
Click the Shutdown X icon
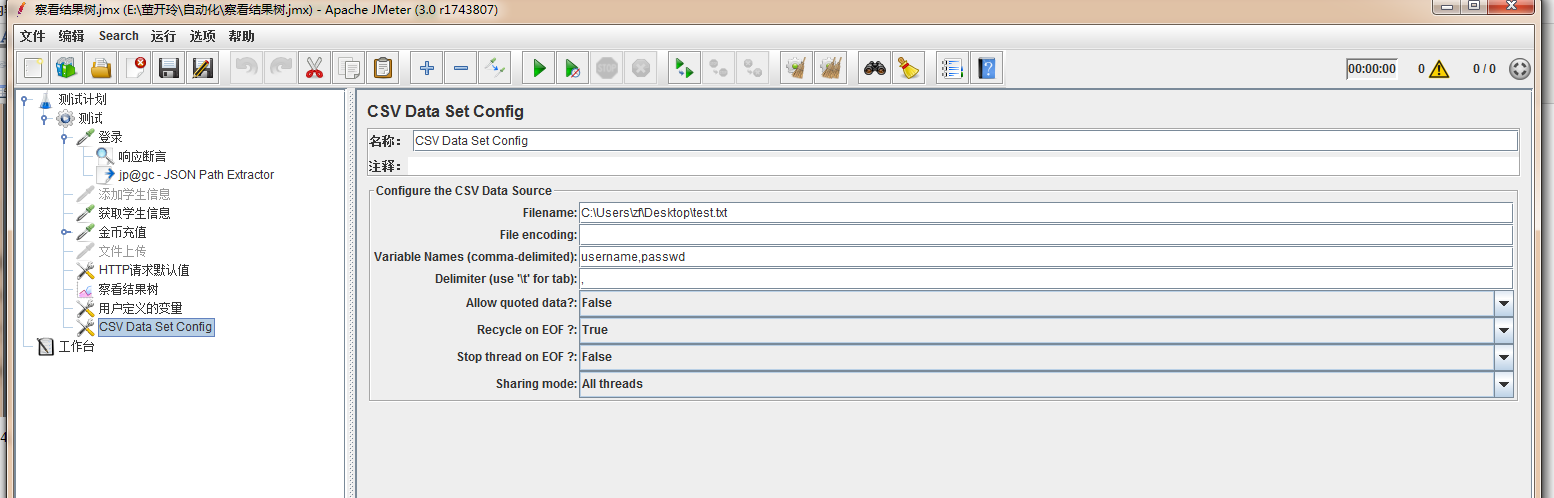[x=641, y=68]
